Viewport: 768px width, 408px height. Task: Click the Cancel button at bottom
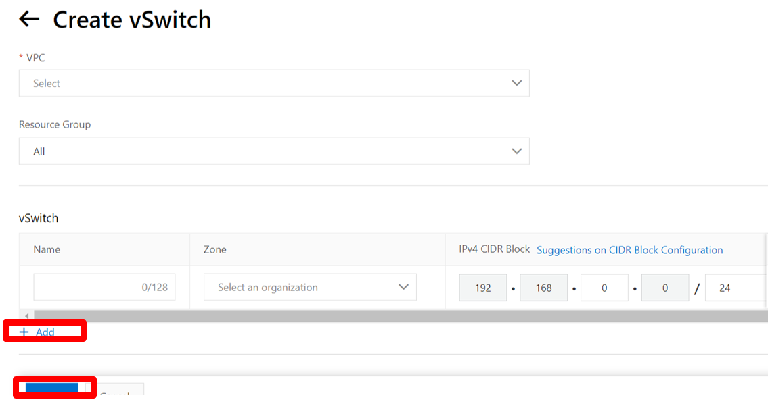(120, 394)
